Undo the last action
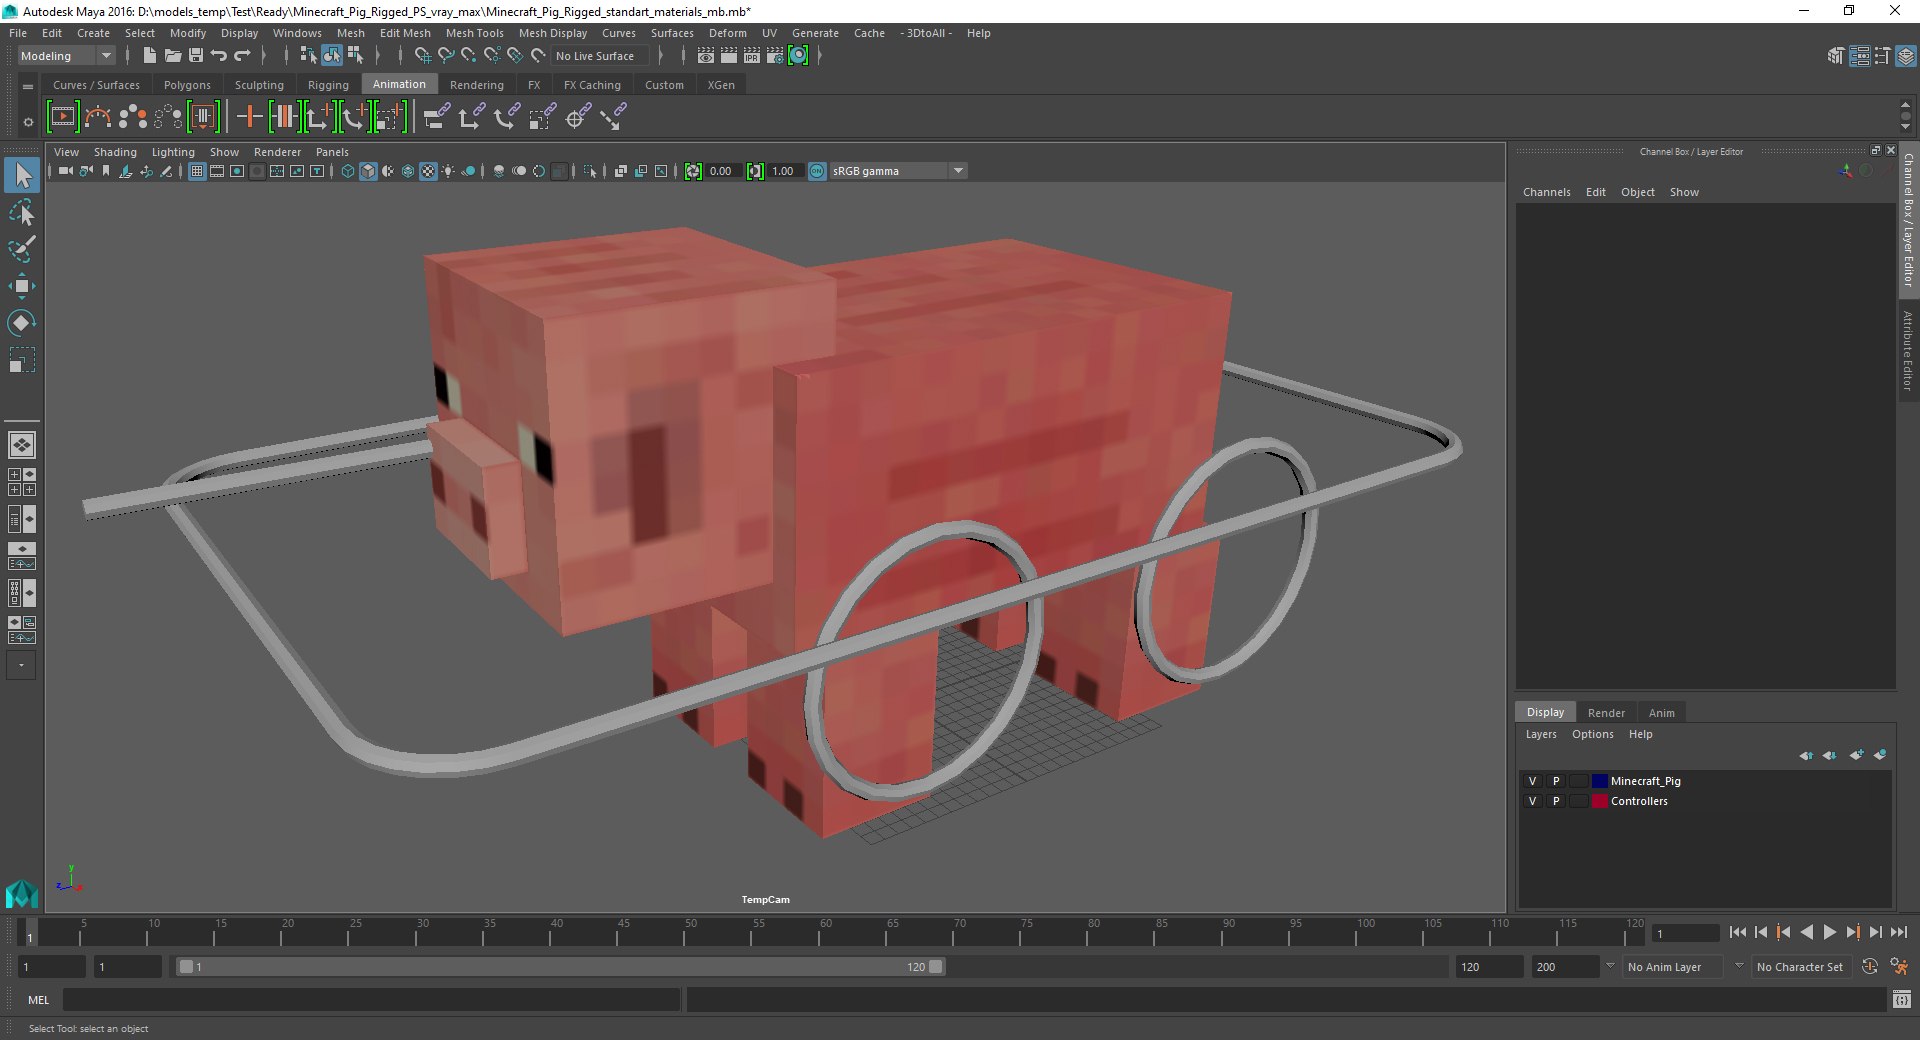This screenshot has width=1920, height=1040. 219,56
